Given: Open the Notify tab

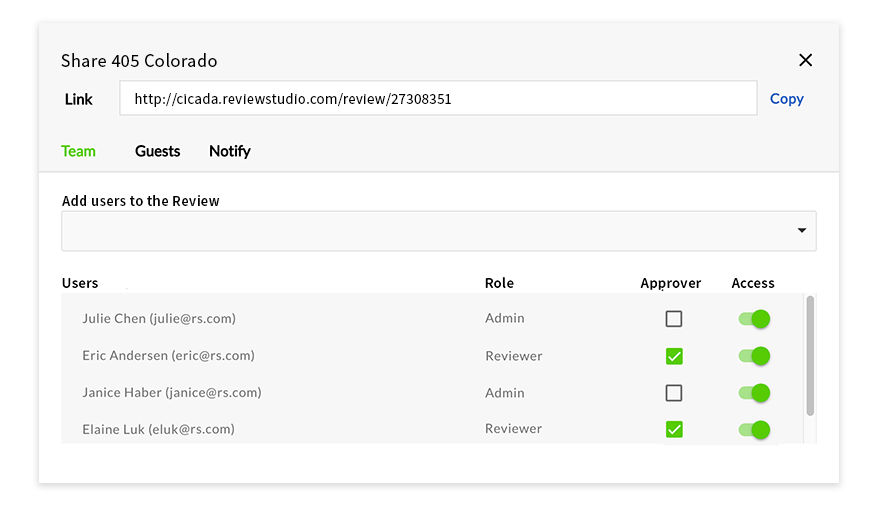Looking at the screenshot, I should point(229,151).
